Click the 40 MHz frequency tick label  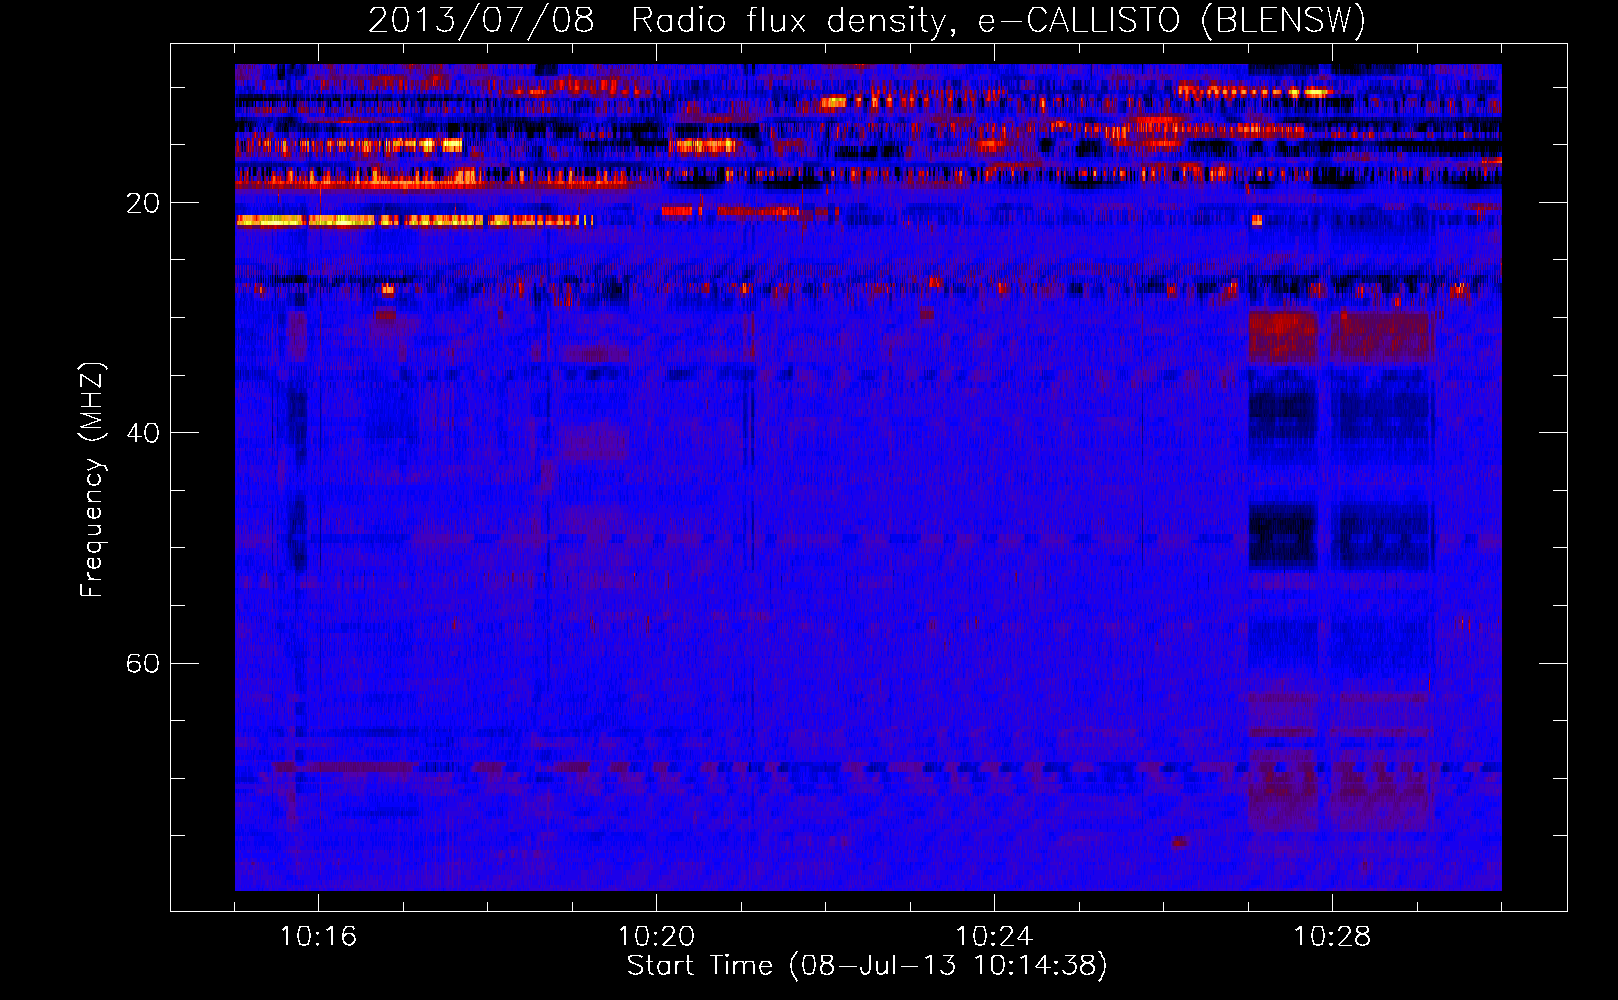tap(142, 433)
